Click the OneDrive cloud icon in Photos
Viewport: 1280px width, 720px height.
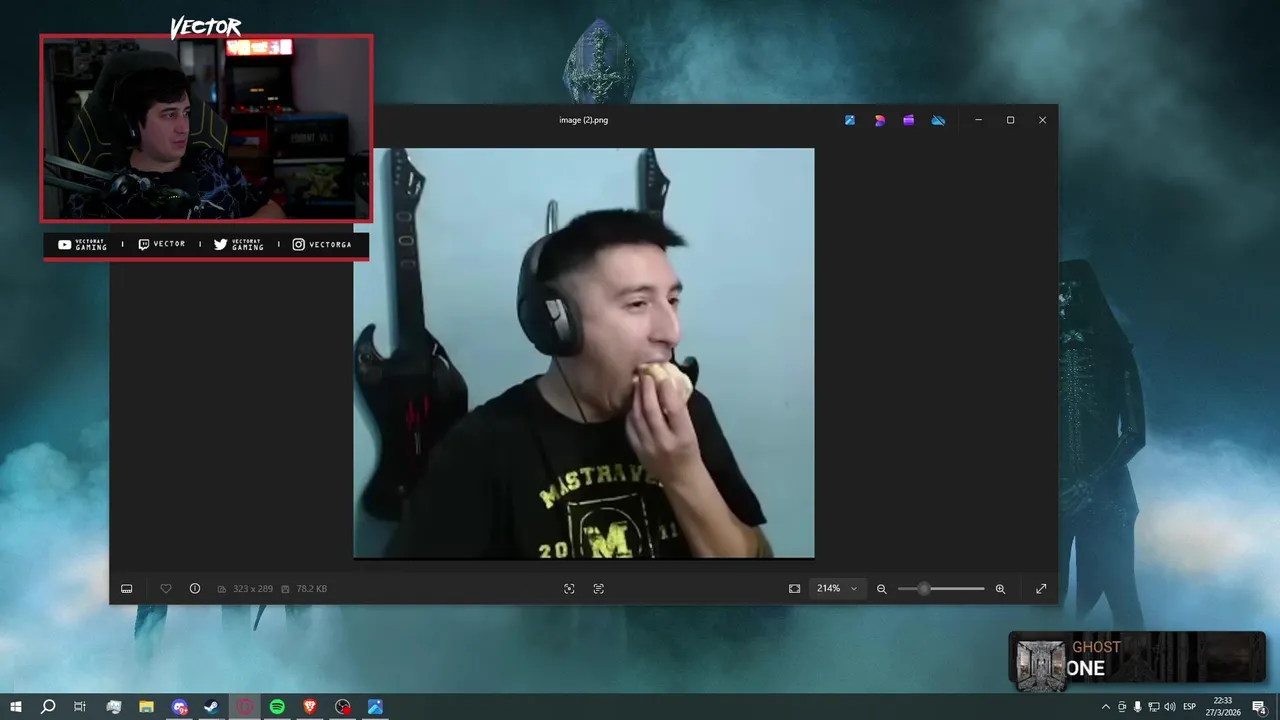(938, 120)
